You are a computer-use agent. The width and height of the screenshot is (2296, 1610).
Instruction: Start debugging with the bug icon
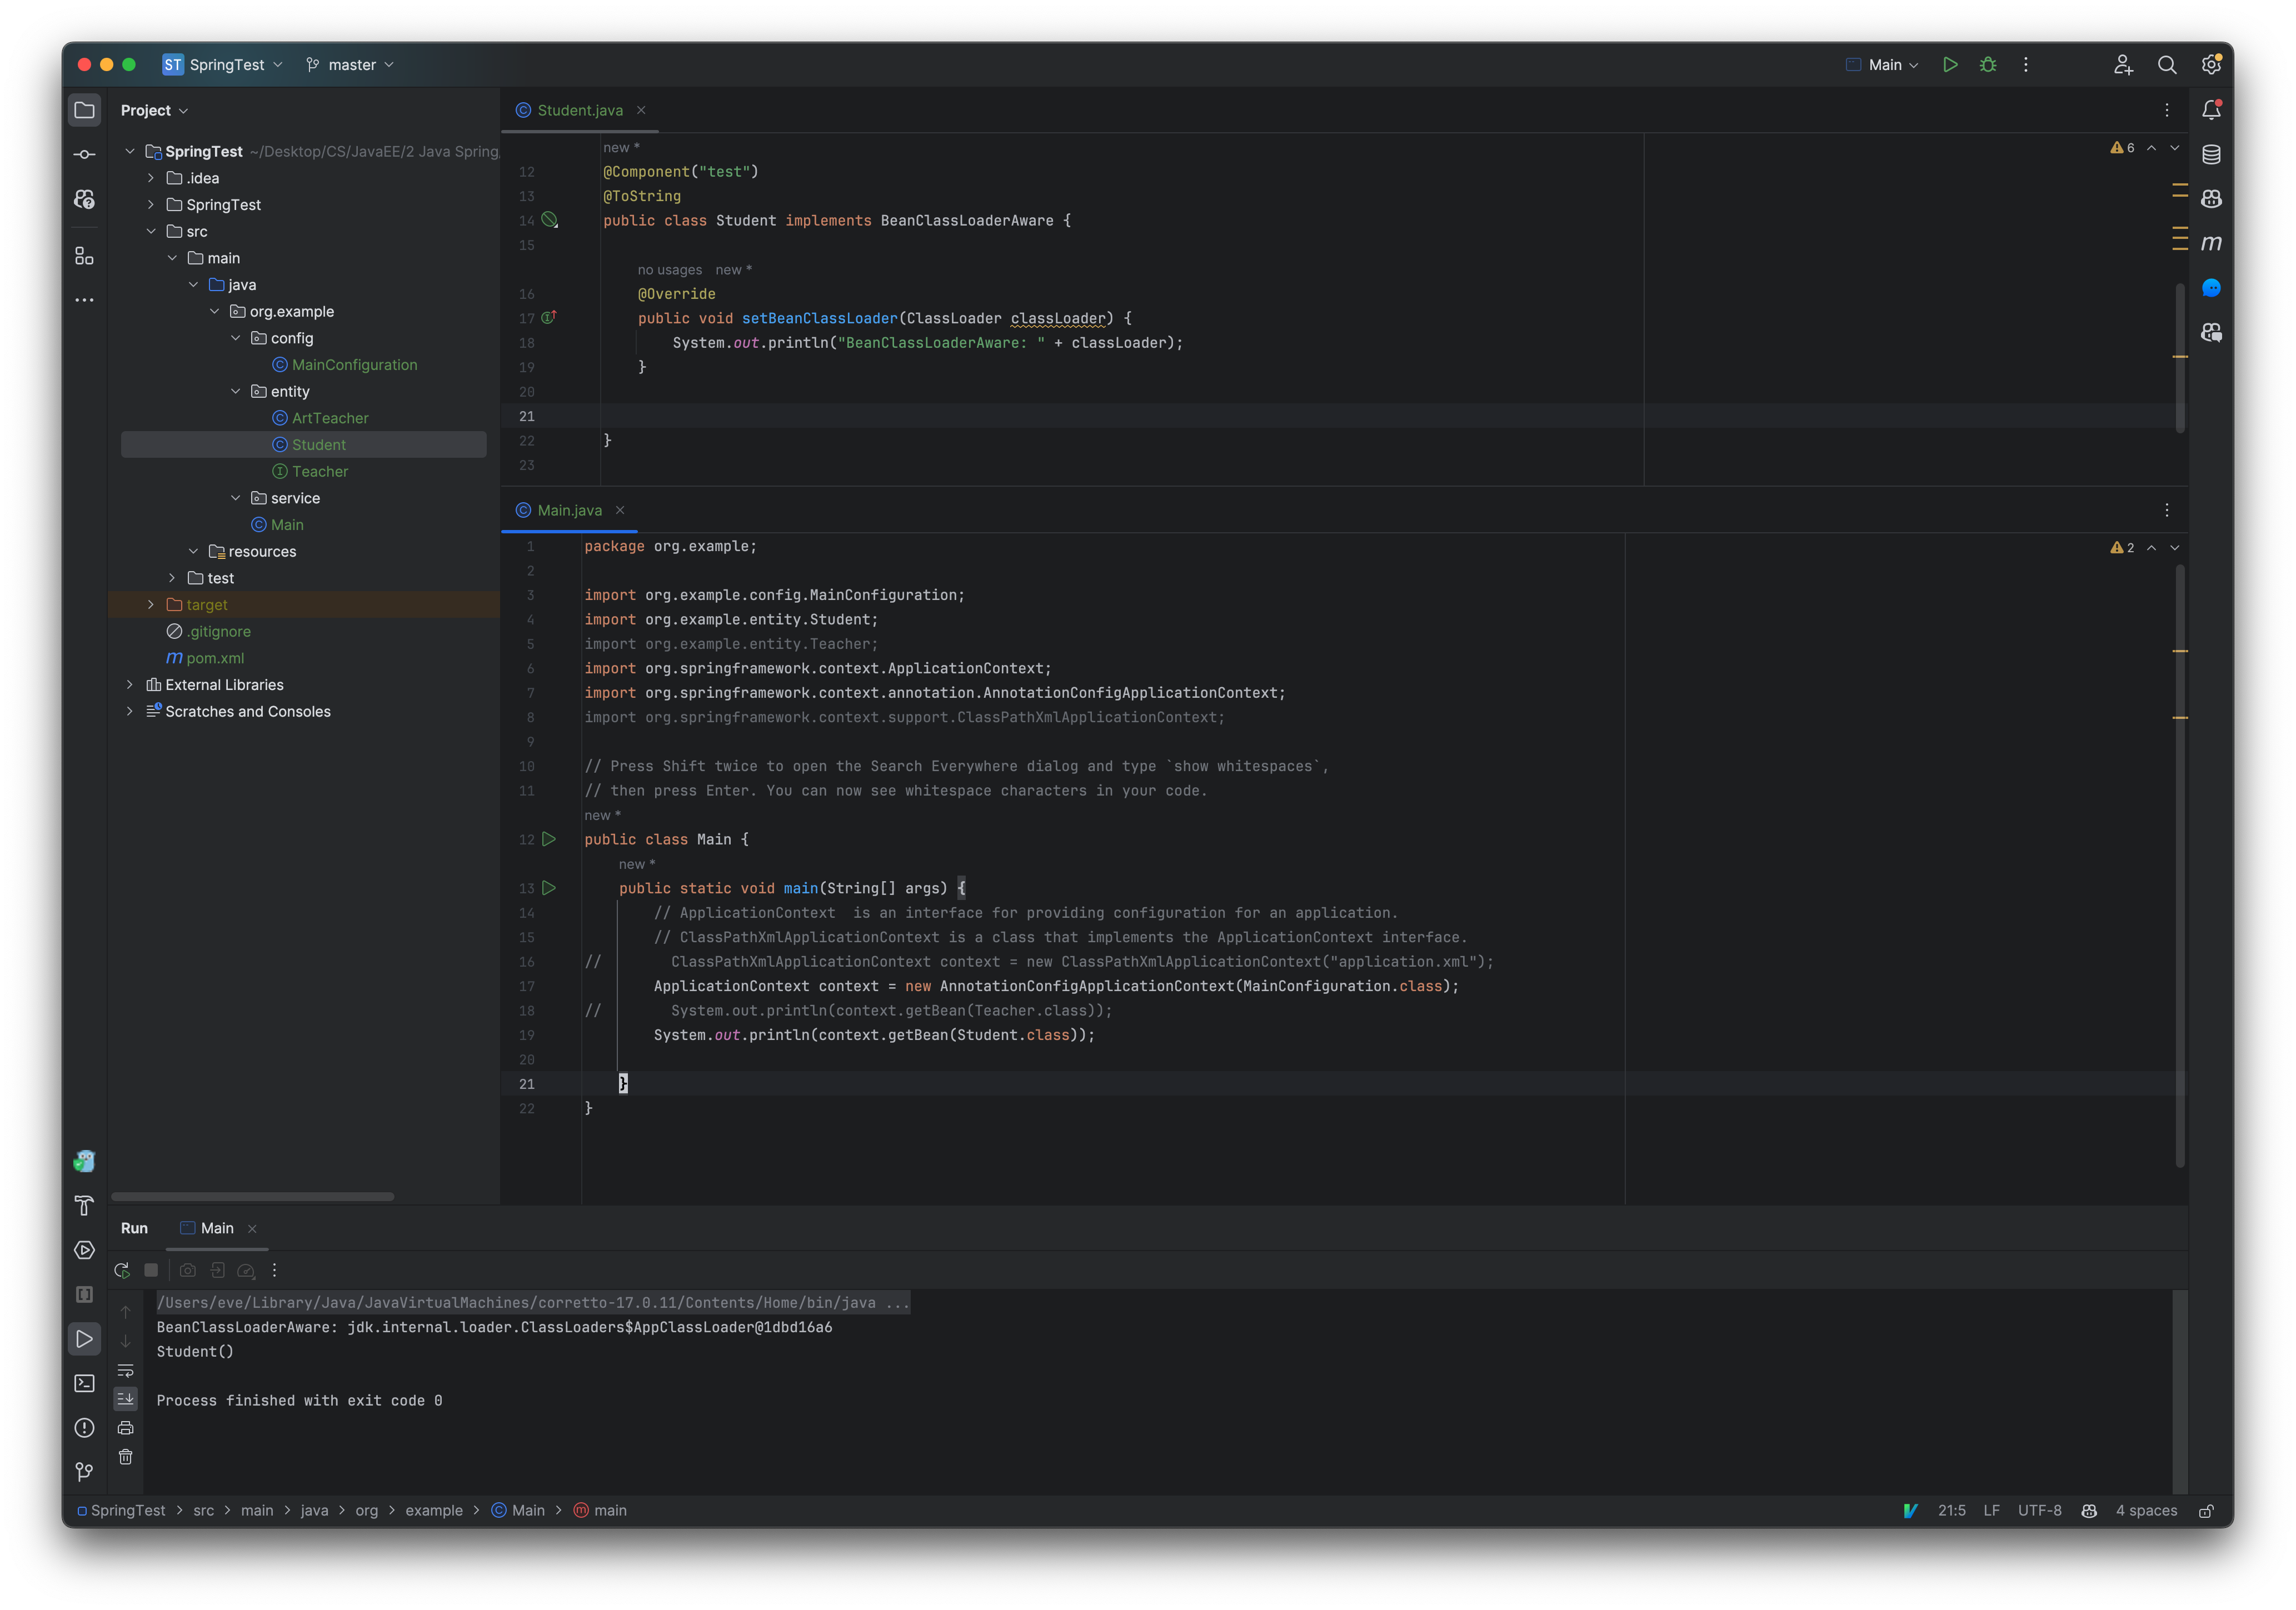(1988, 64)
